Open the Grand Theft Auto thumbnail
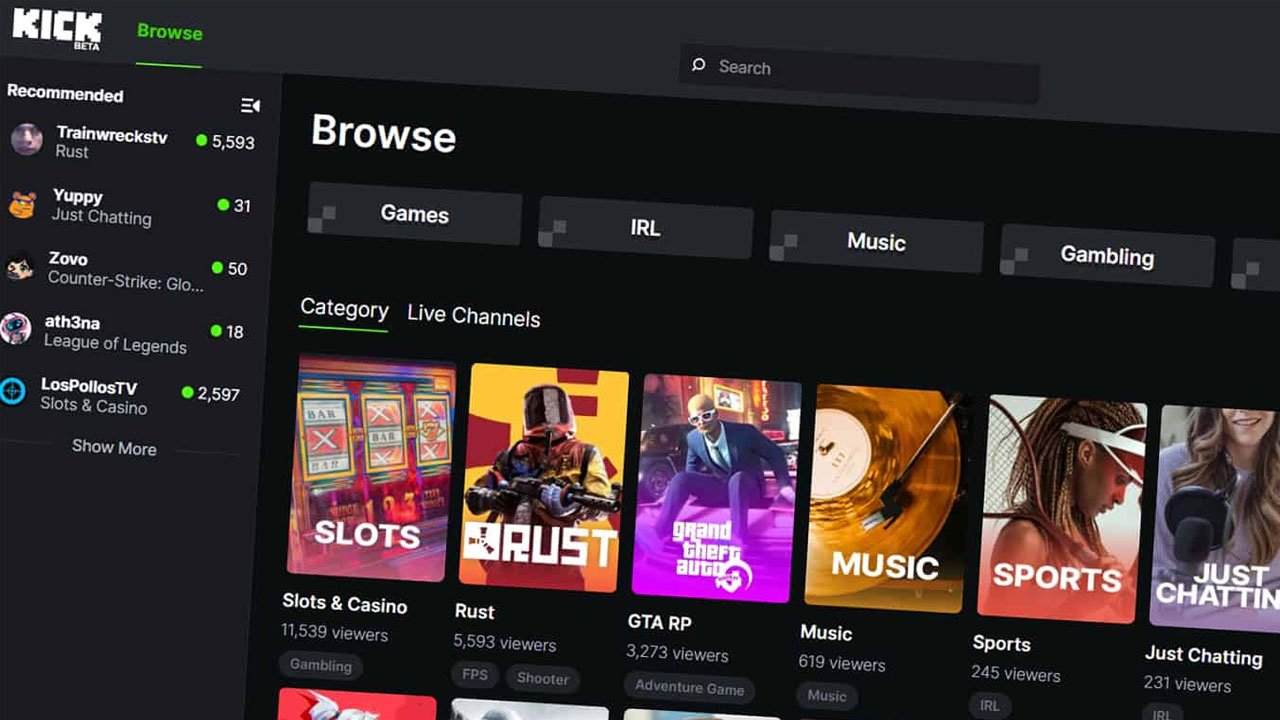 (716, 489)
